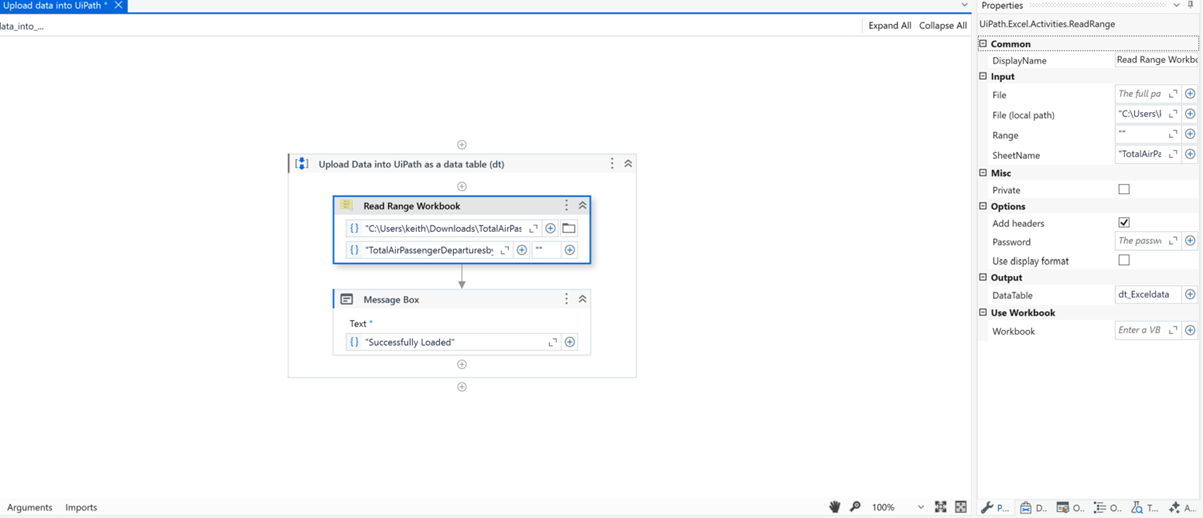Uncheck the Add headers checkbox
The height and width of the screenshot is (518, 1203).
point(1124,223)
